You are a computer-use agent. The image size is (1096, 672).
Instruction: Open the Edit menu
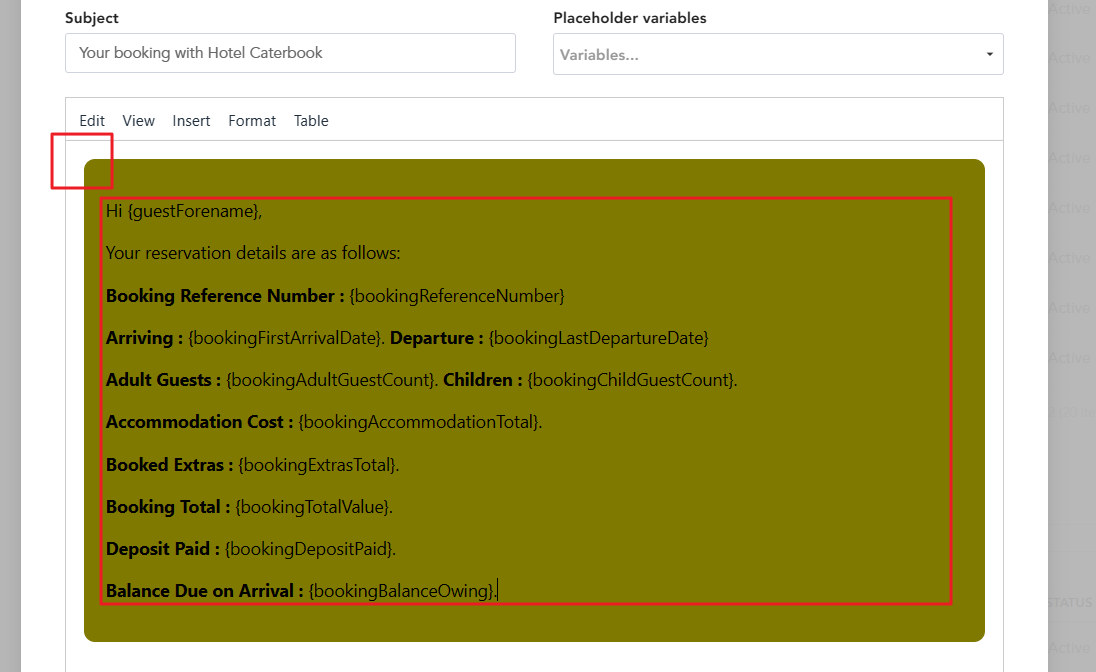pos(92,121)
